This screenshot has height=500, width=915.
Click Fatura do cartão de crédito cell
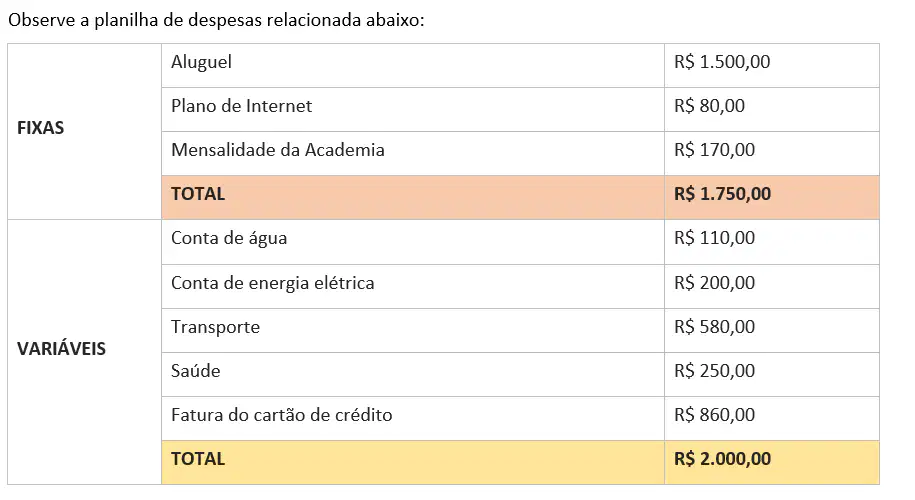[413, 419]
